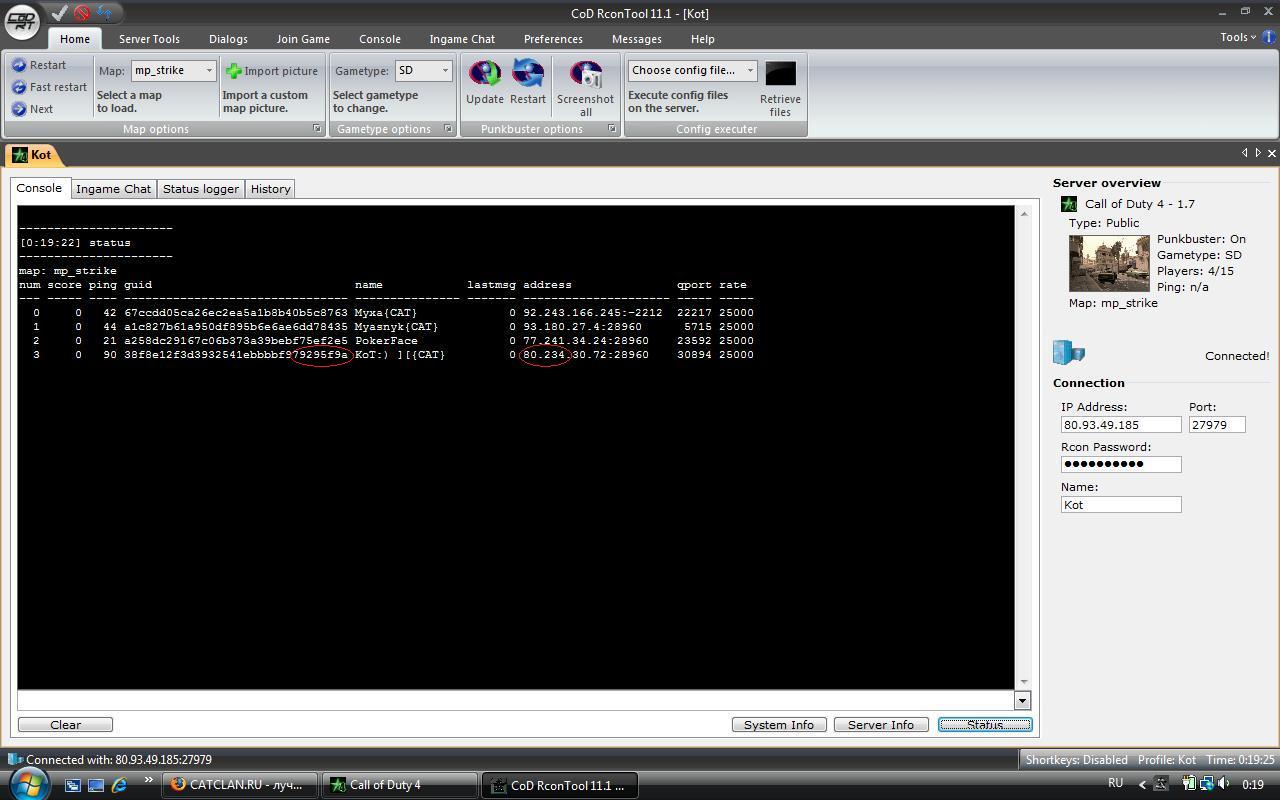This screenshot has height=800, width=1280.
Task: Click the Name input field
Action: click(x=1121, y=504)
